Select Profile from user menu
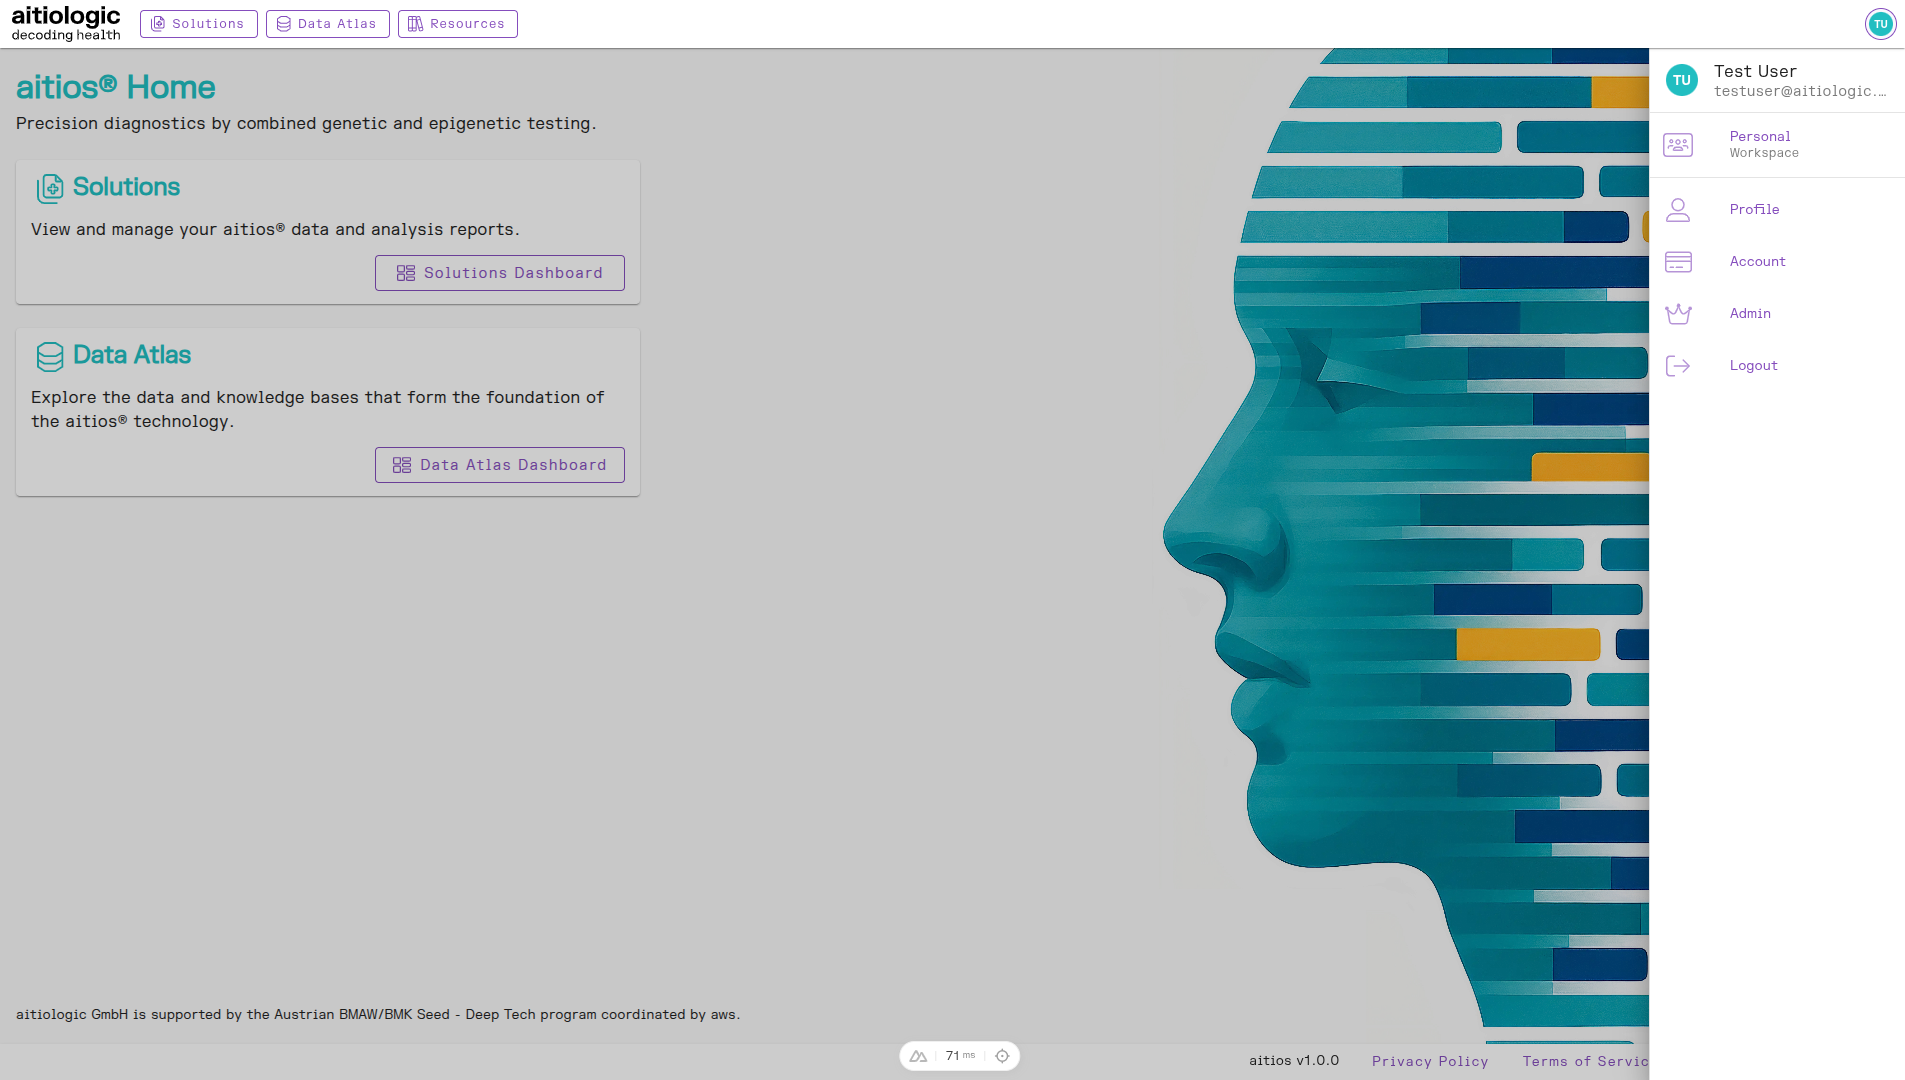The height and width of the screenshot is (1080, 1905). (x=1754, y=209)
